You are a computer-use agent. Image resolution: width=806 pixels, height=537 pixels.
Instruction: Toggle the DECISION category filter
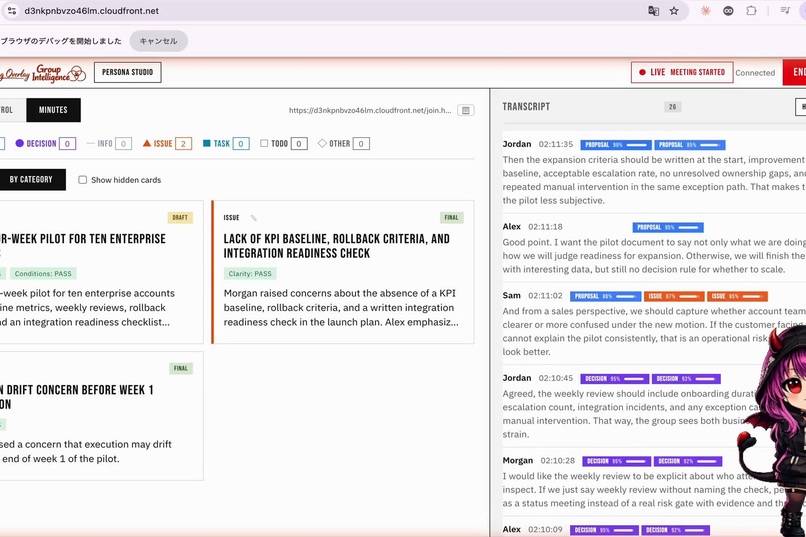tap(45, 144)
